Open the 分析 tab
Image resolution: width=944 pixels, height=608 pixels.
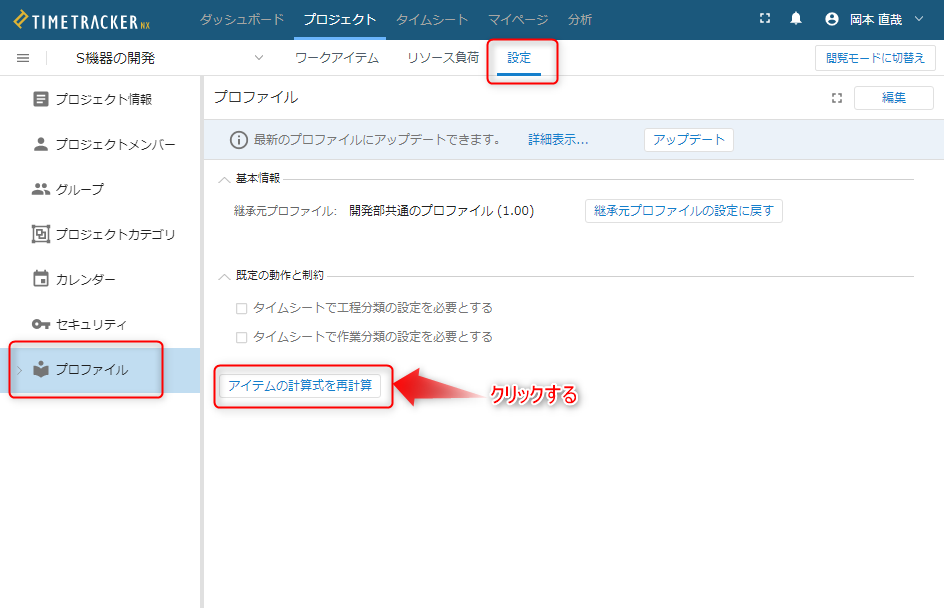(x=580, y=19)
